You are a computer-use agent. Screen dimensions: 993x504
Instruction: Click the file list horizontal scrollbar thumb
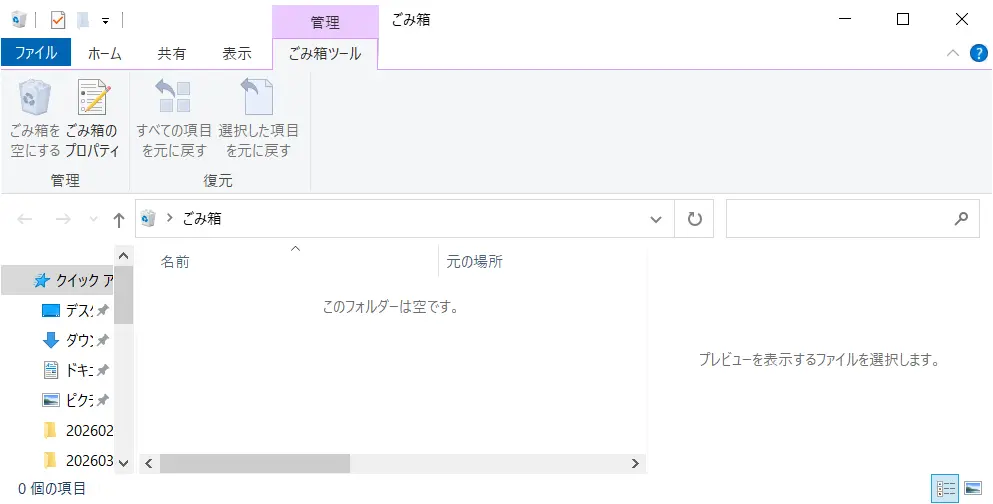tap(255, 463)
